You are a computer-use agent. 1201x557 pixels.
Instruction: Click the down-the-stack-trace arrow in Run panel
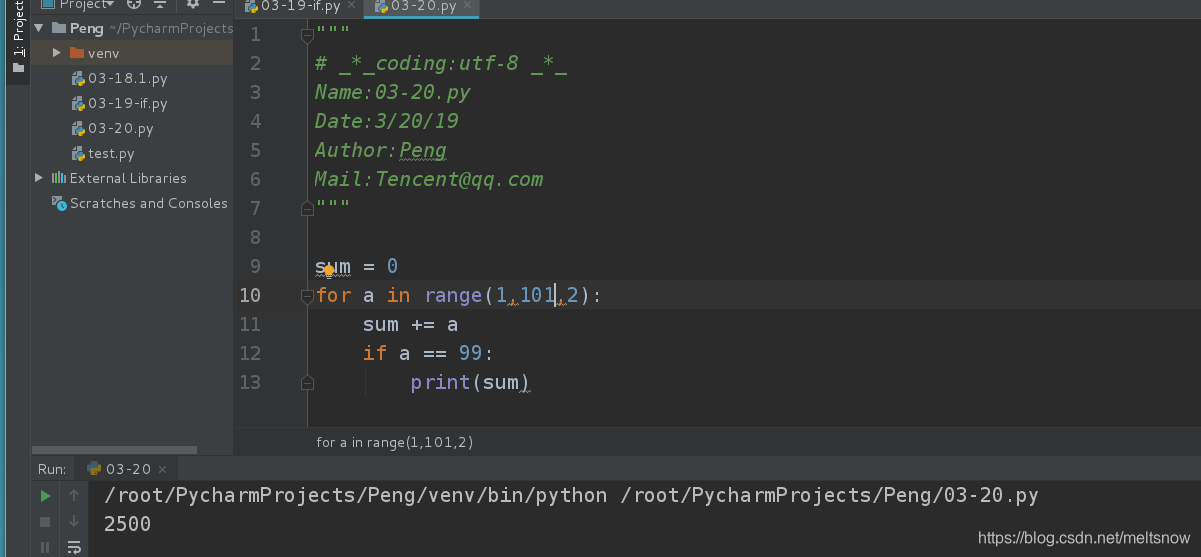coord(74,521)
